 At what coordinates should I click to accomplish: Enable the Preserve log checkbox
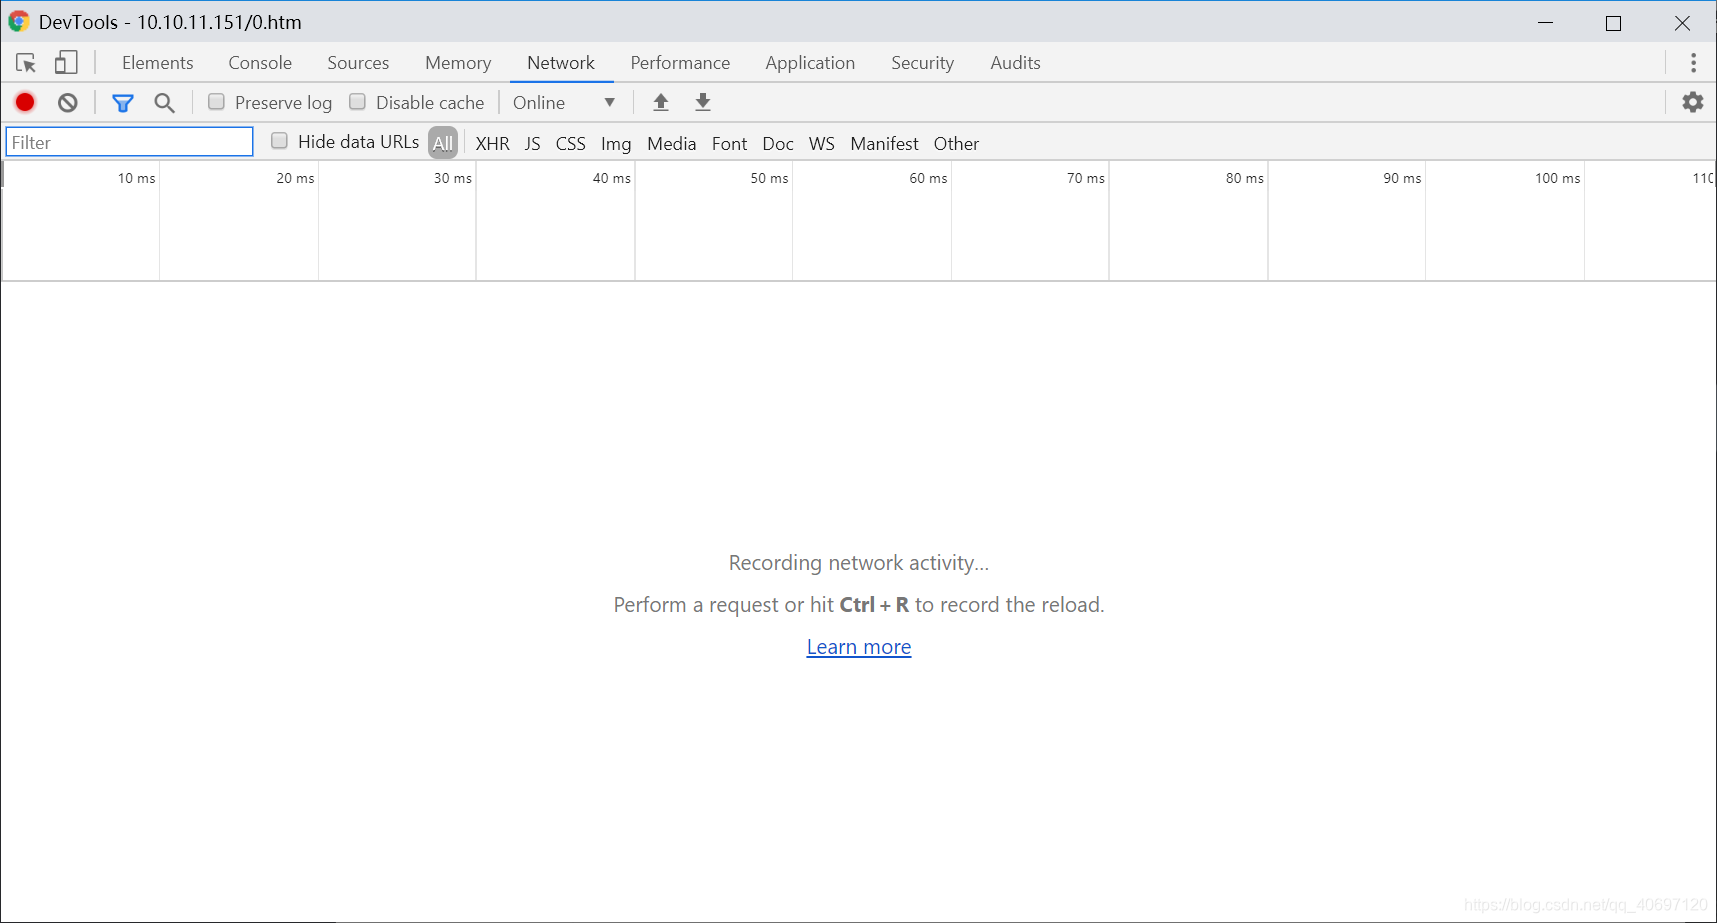pyautogui.click(x=216, y=102)
